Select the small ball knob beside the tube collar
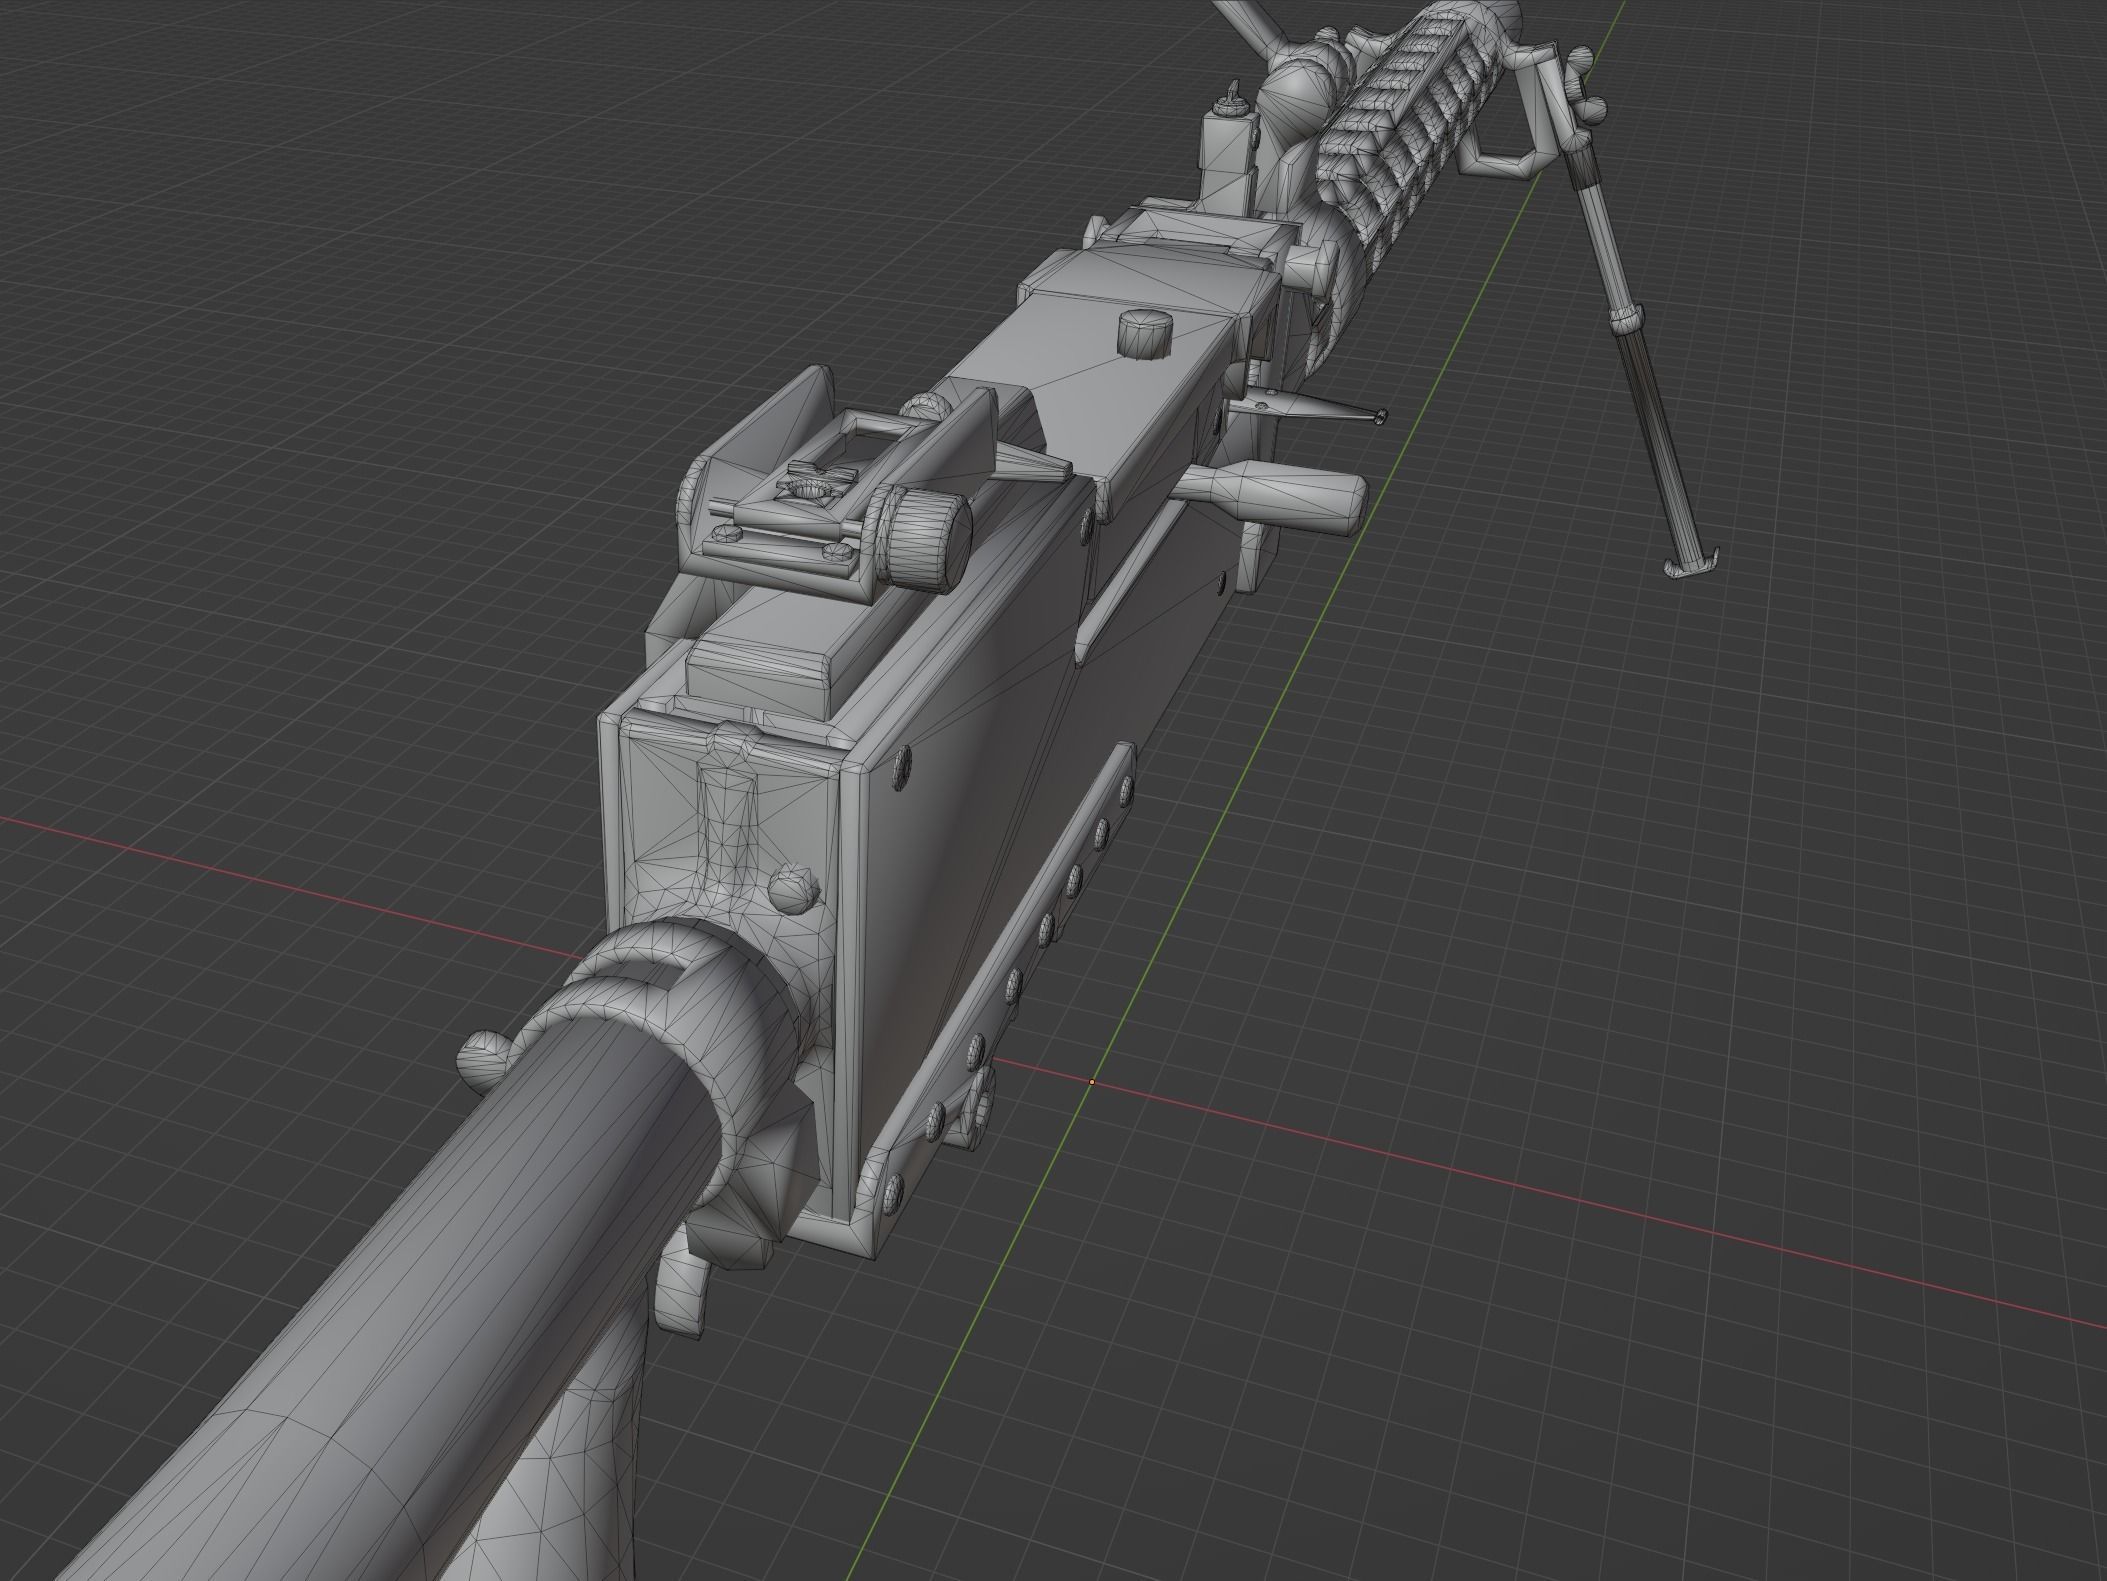The width and height of the screenshot is (2107, 1581). point(485,1063)
